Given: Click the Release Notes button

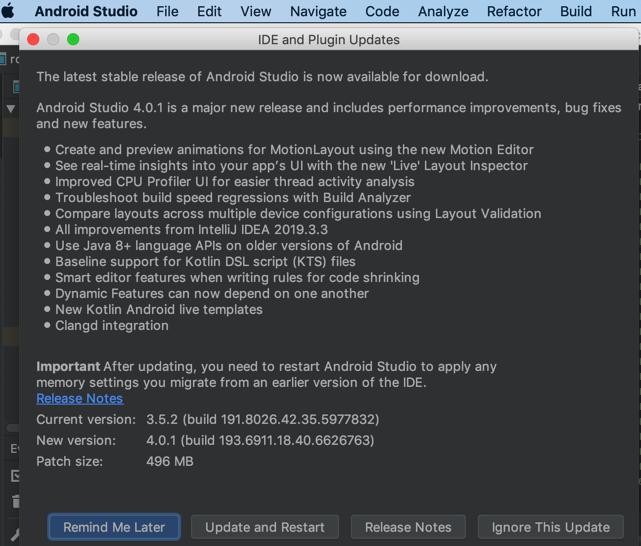Looking at the screenshot, I should (x=408, y=527).
